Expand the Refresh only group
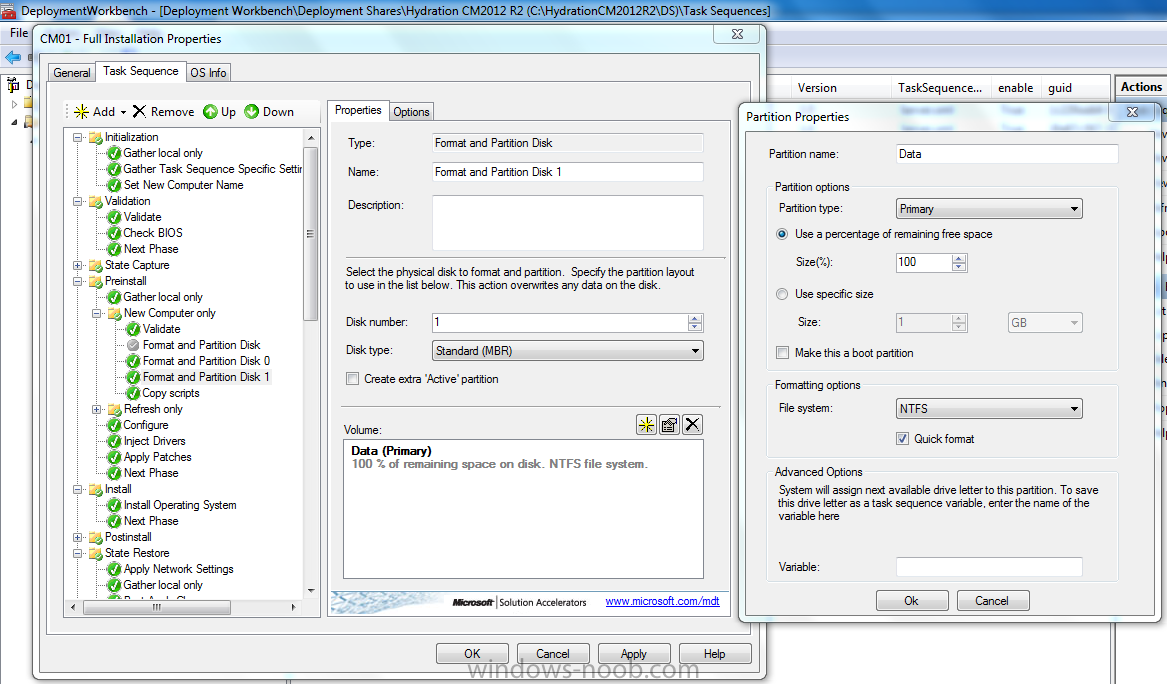Screen dimensions: 1167x684 pyautogui.click(x=97, y=409)
